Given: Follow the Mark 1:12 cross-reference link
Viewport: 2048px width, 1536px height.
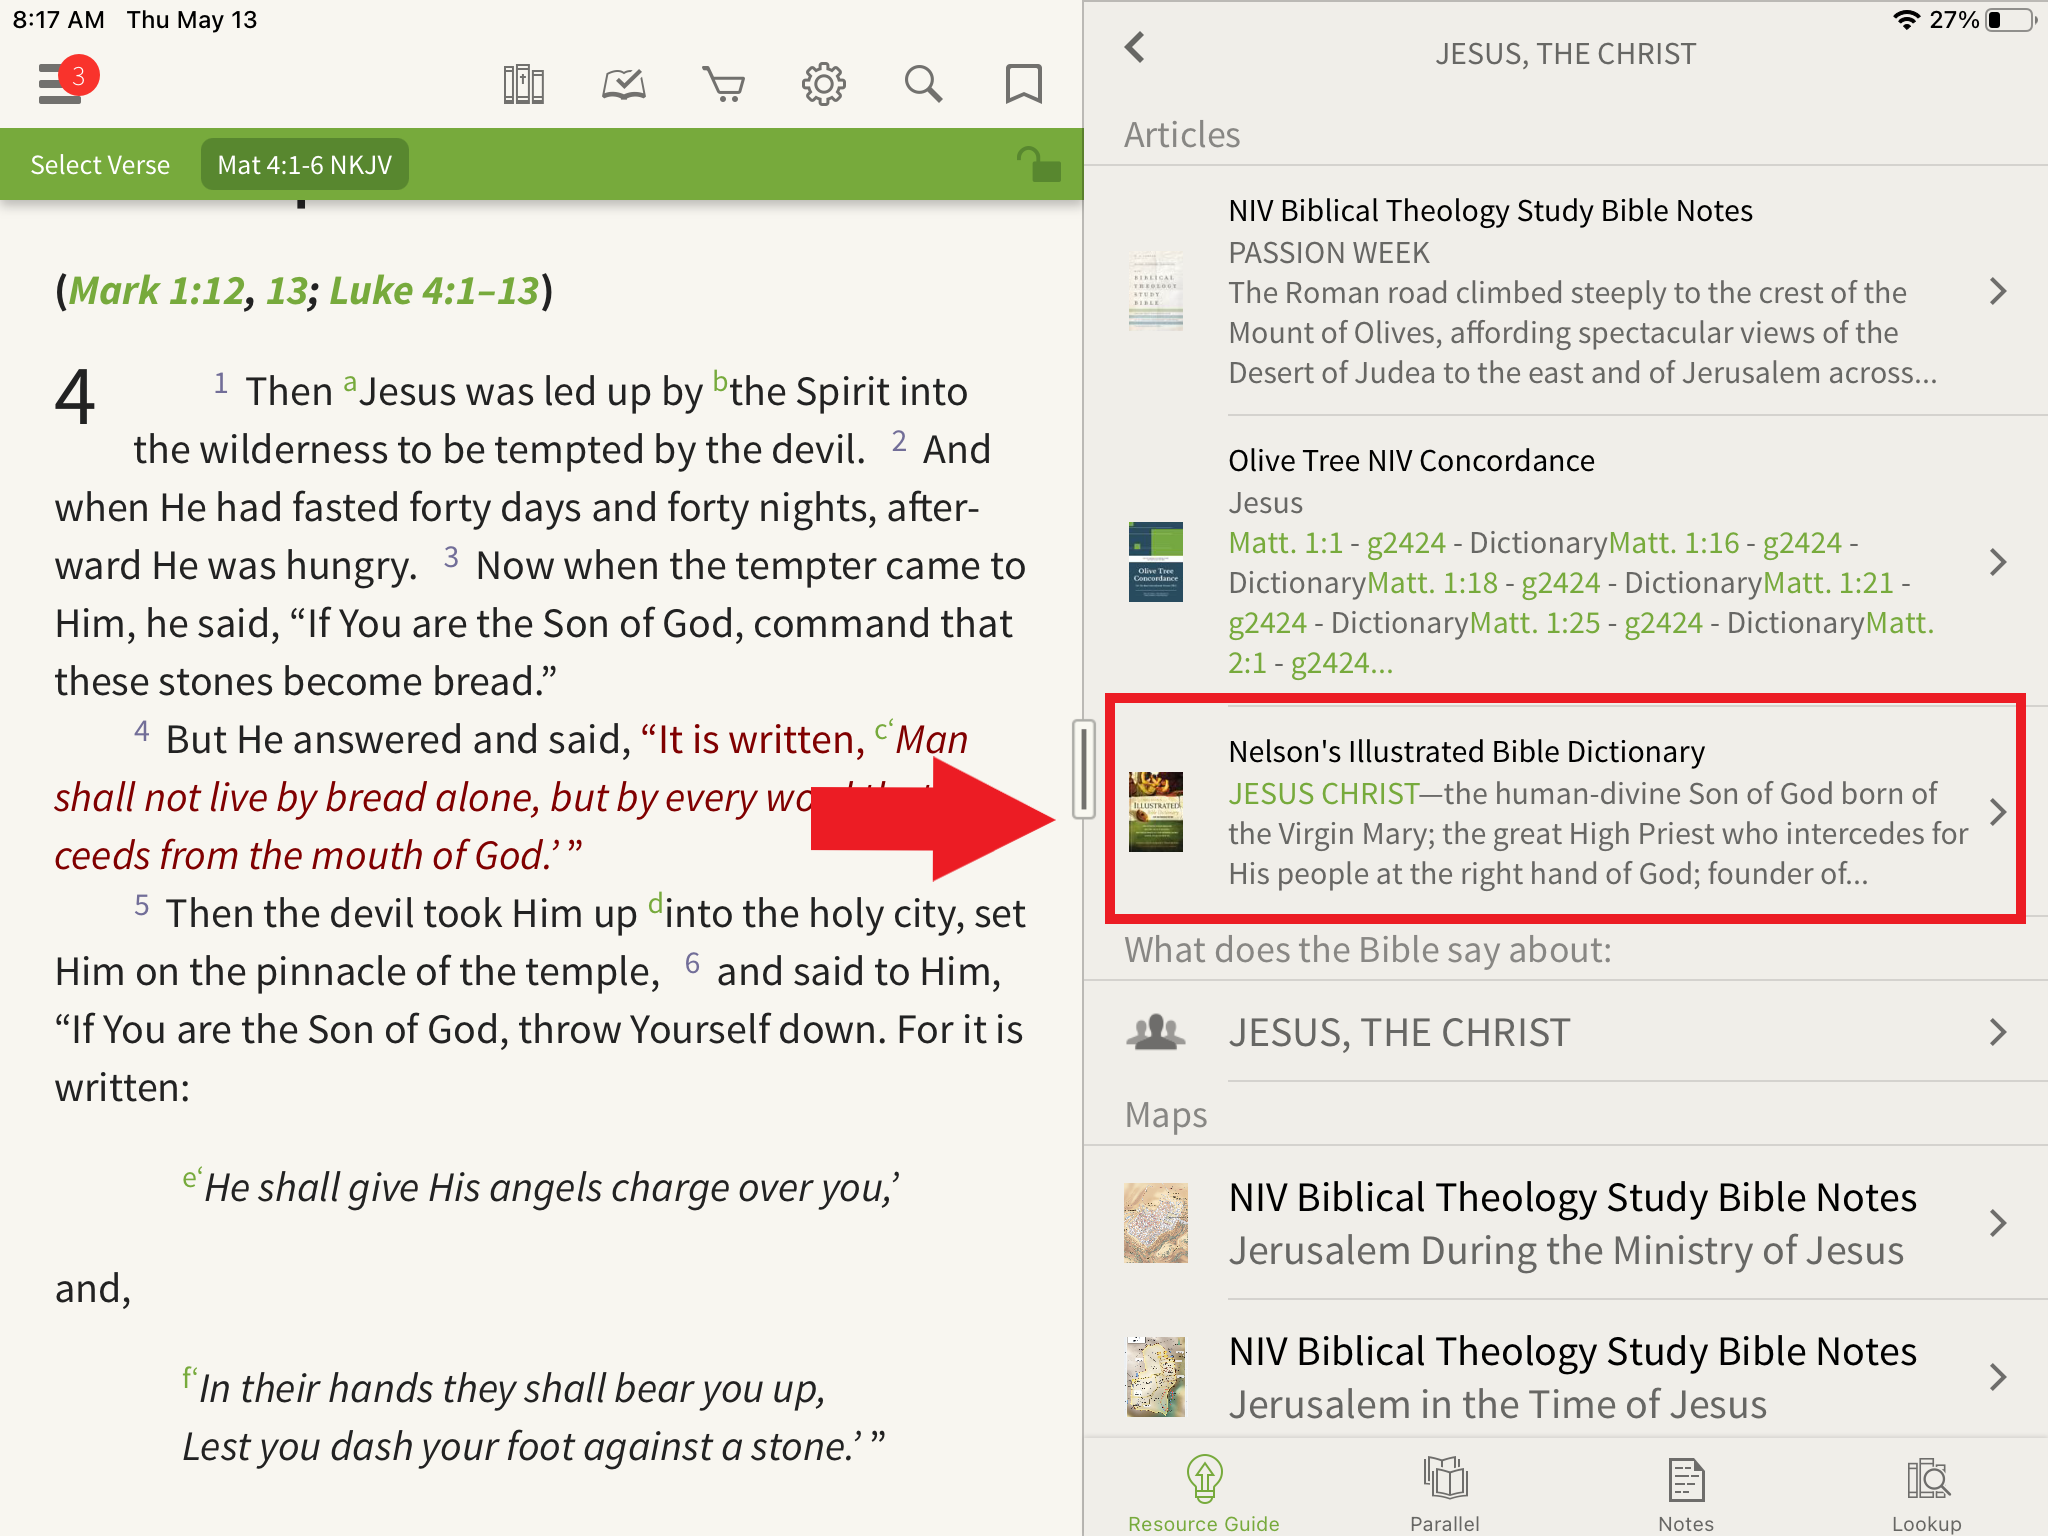Looking at the screenshot, I should point(157,291).
